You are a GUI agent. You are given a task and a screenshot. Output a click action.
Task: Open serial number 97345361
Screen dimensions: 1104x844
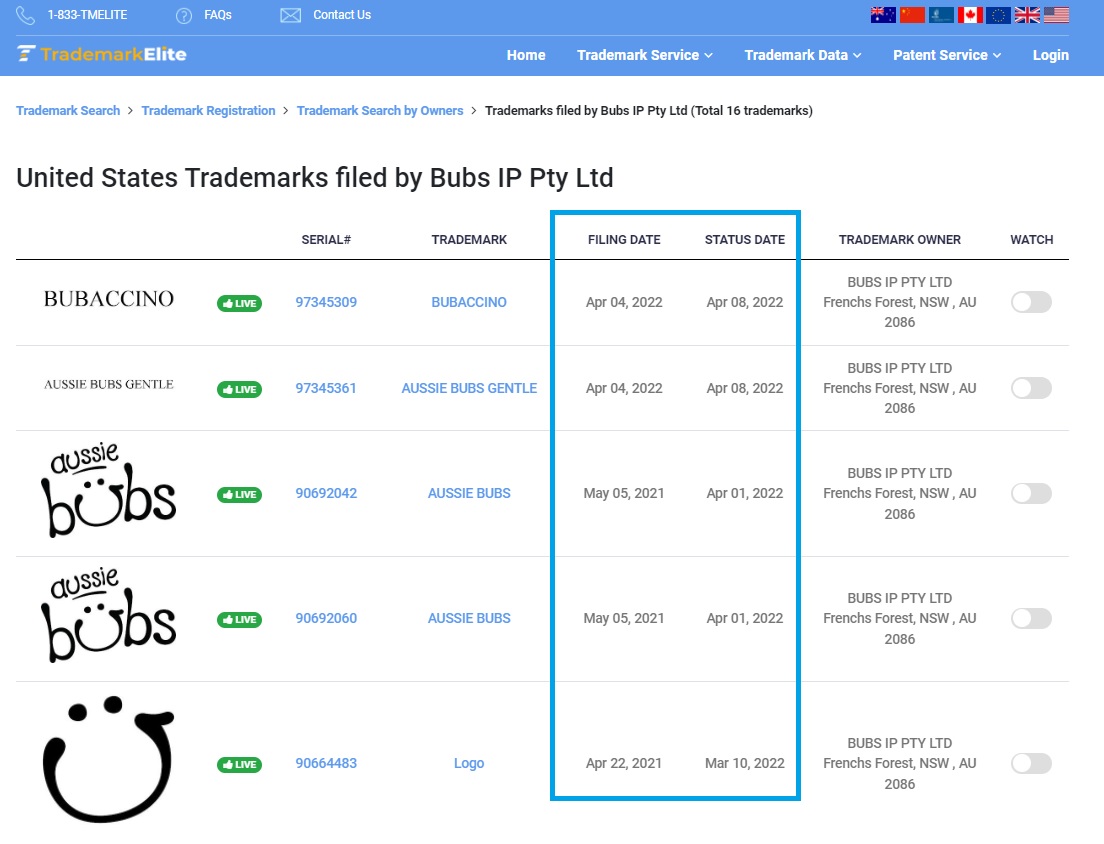pyautogui.click(x=326, y=388)
